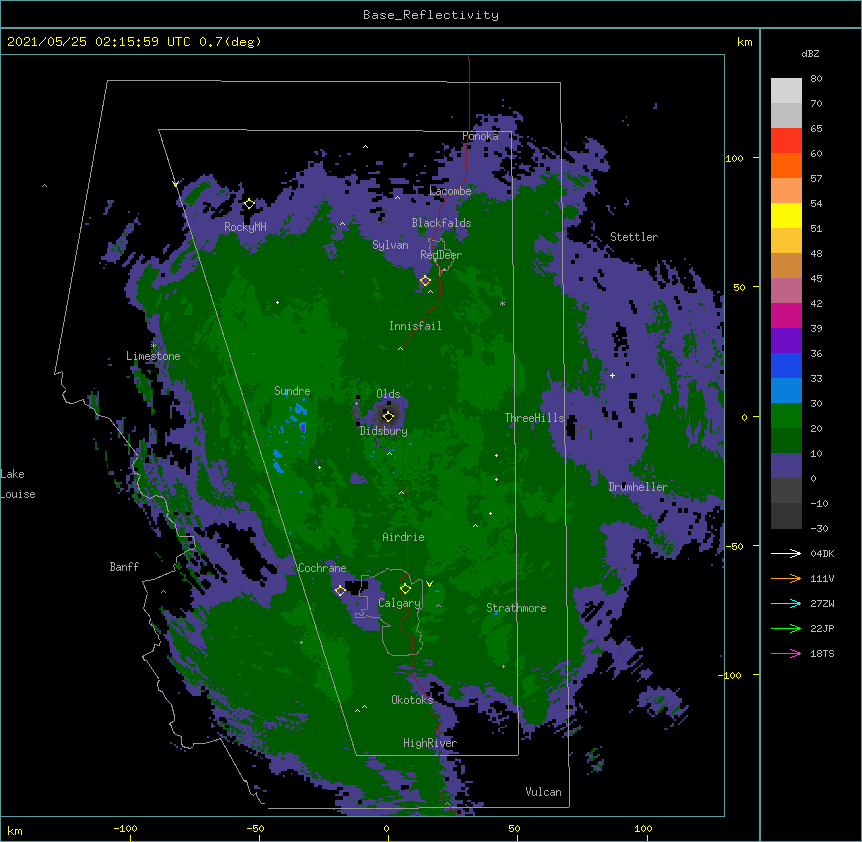
Task: Click the RedDeer city label
Action: tap(441, 255)
